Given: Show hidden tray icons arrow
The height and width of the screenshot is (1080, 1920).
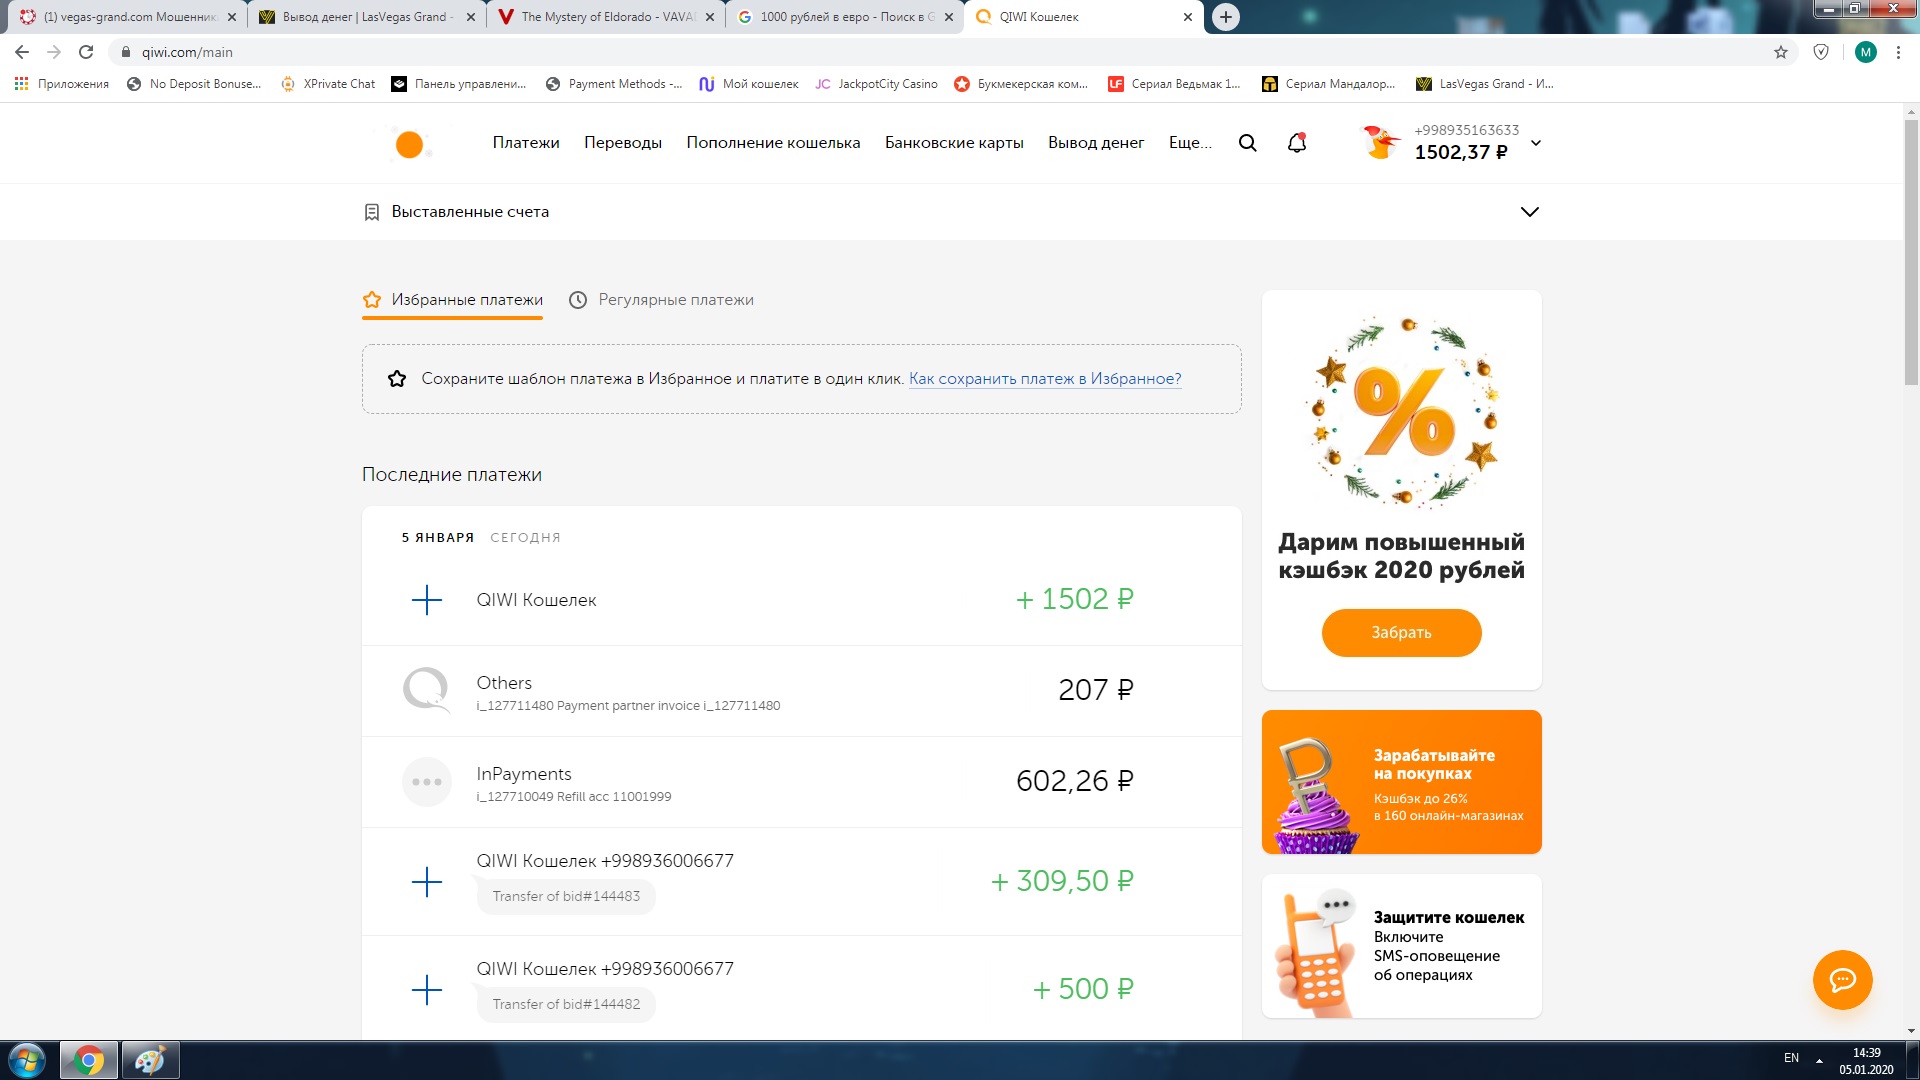Looking at the screenshot, I should pos(1819,1060).
